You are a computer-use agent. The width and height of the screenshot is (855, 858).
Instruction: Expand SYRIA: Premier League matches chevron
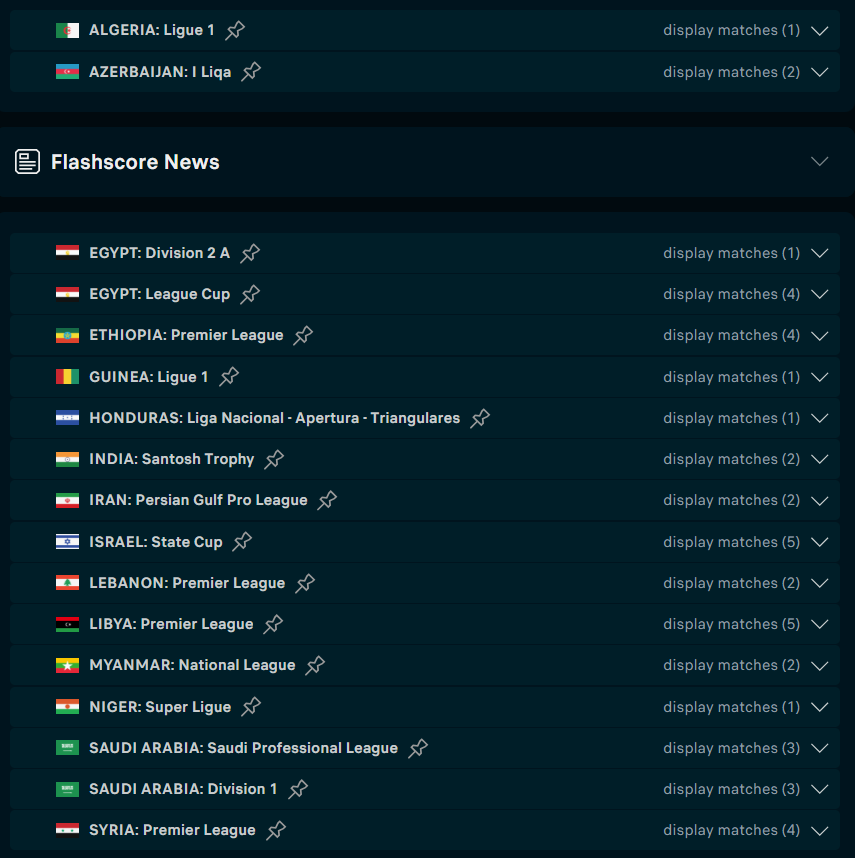click(x=819, y=831)
